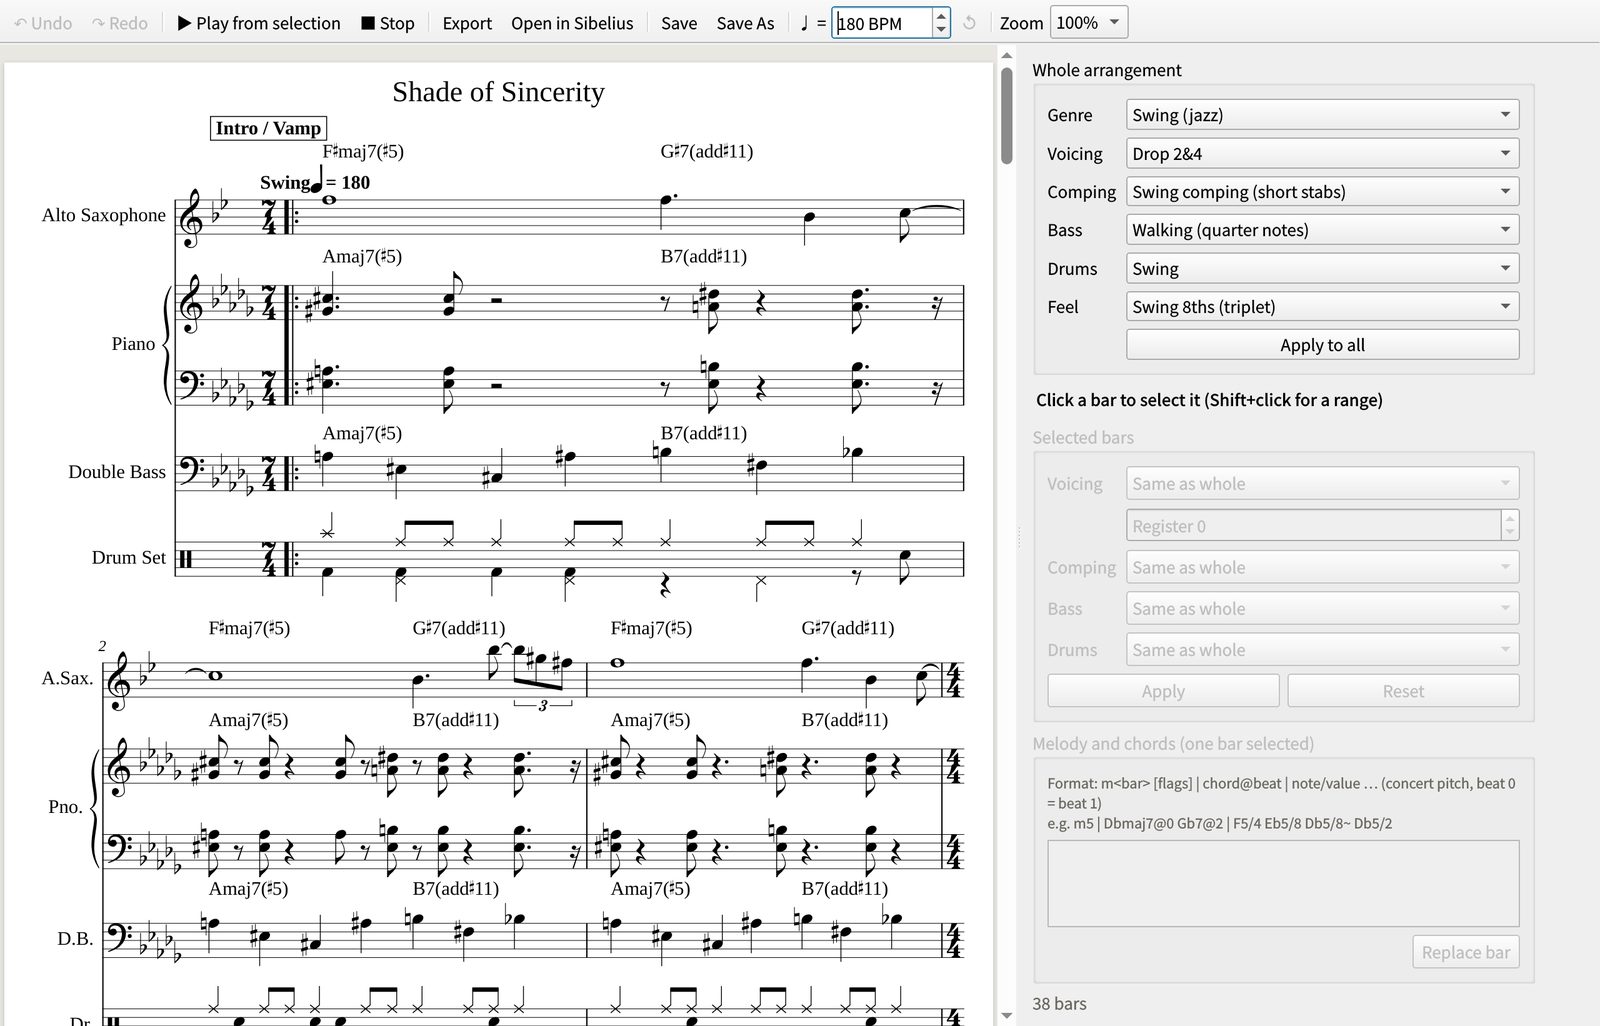Click the score scrollbar down arrow

pyautogui.click(x=1006, y=1016)
